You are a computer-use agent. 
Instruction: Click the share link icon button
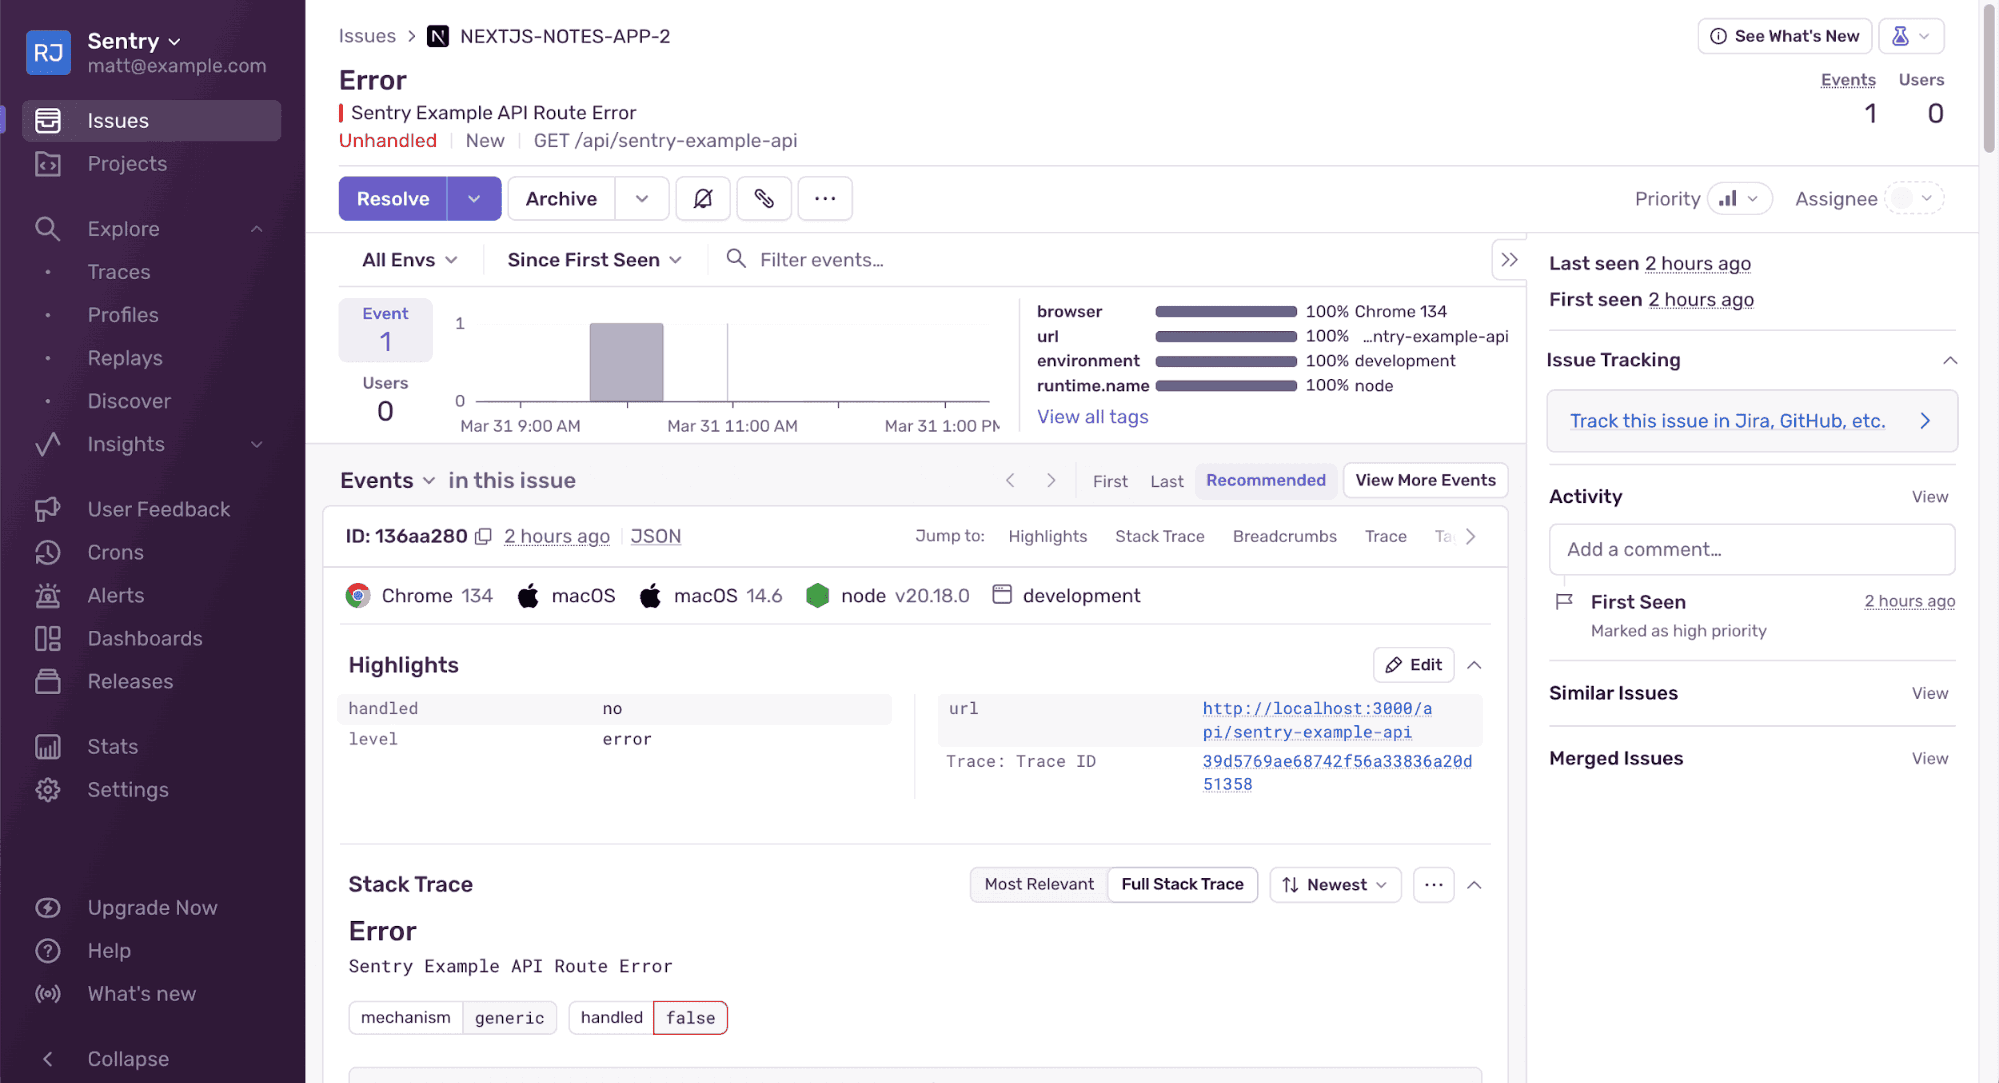pyautogui.click(x=764, y=199)
